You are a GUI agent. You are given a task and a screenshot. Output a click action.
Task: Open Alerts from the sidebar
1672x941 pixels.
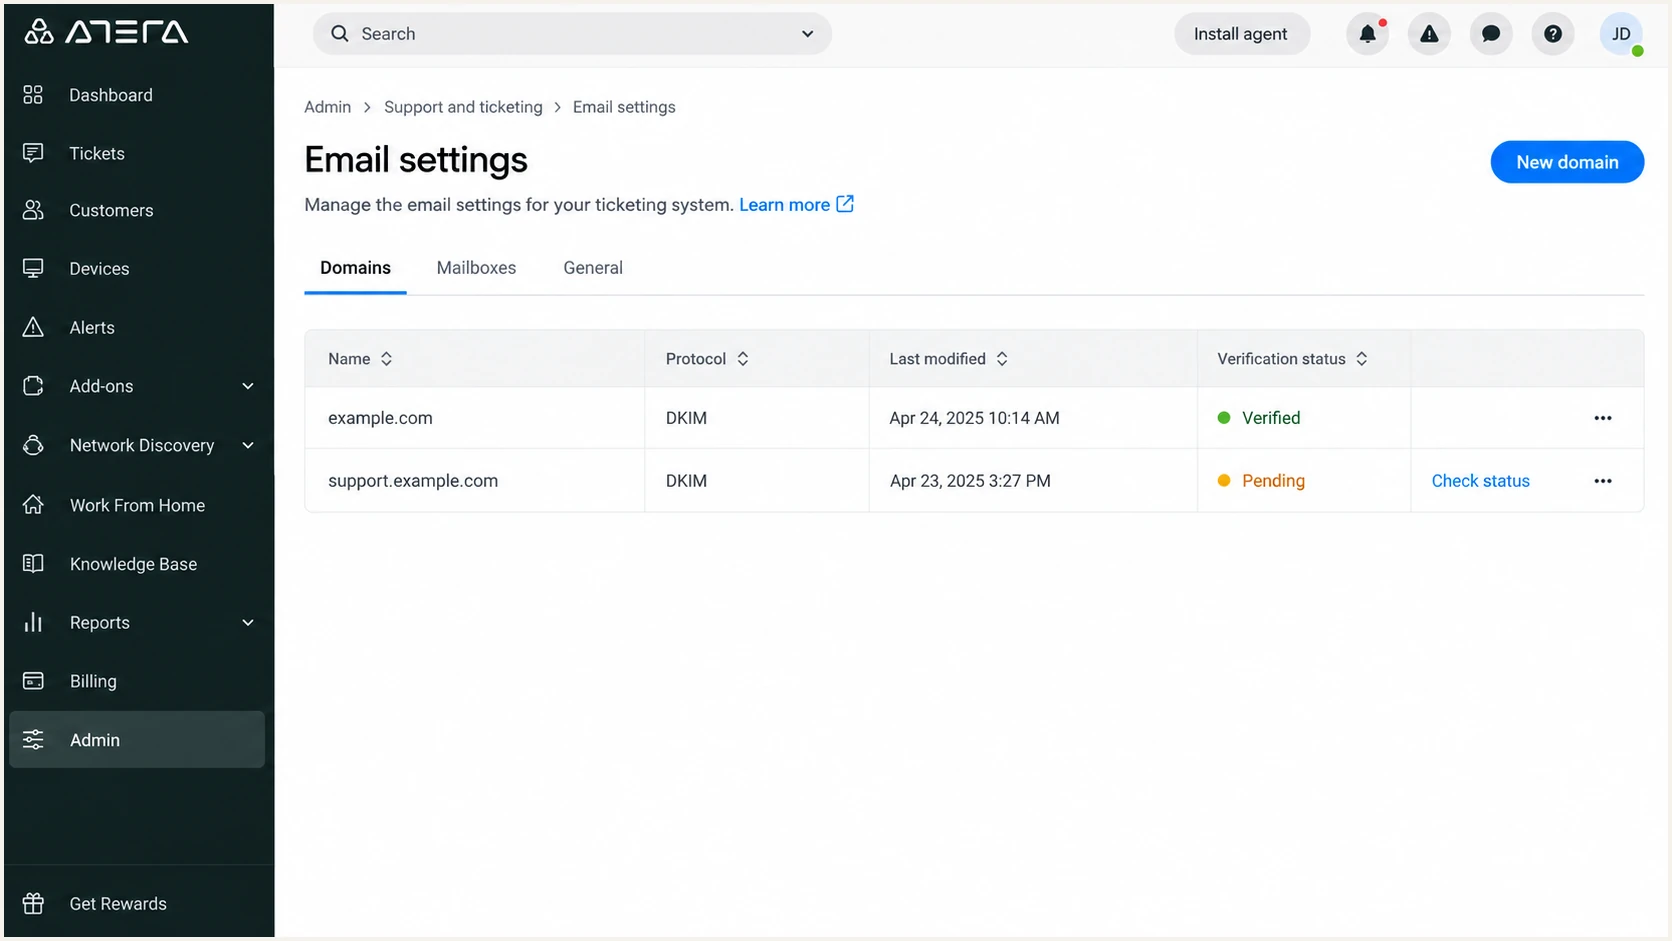[137, 327]
